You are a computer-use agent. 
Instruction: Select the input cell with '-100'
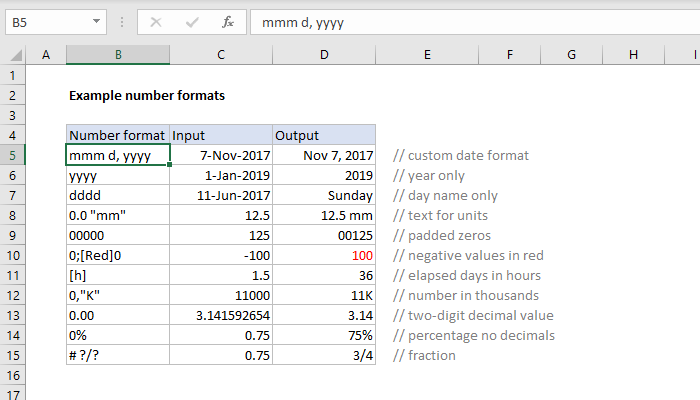tap(221, 255)
